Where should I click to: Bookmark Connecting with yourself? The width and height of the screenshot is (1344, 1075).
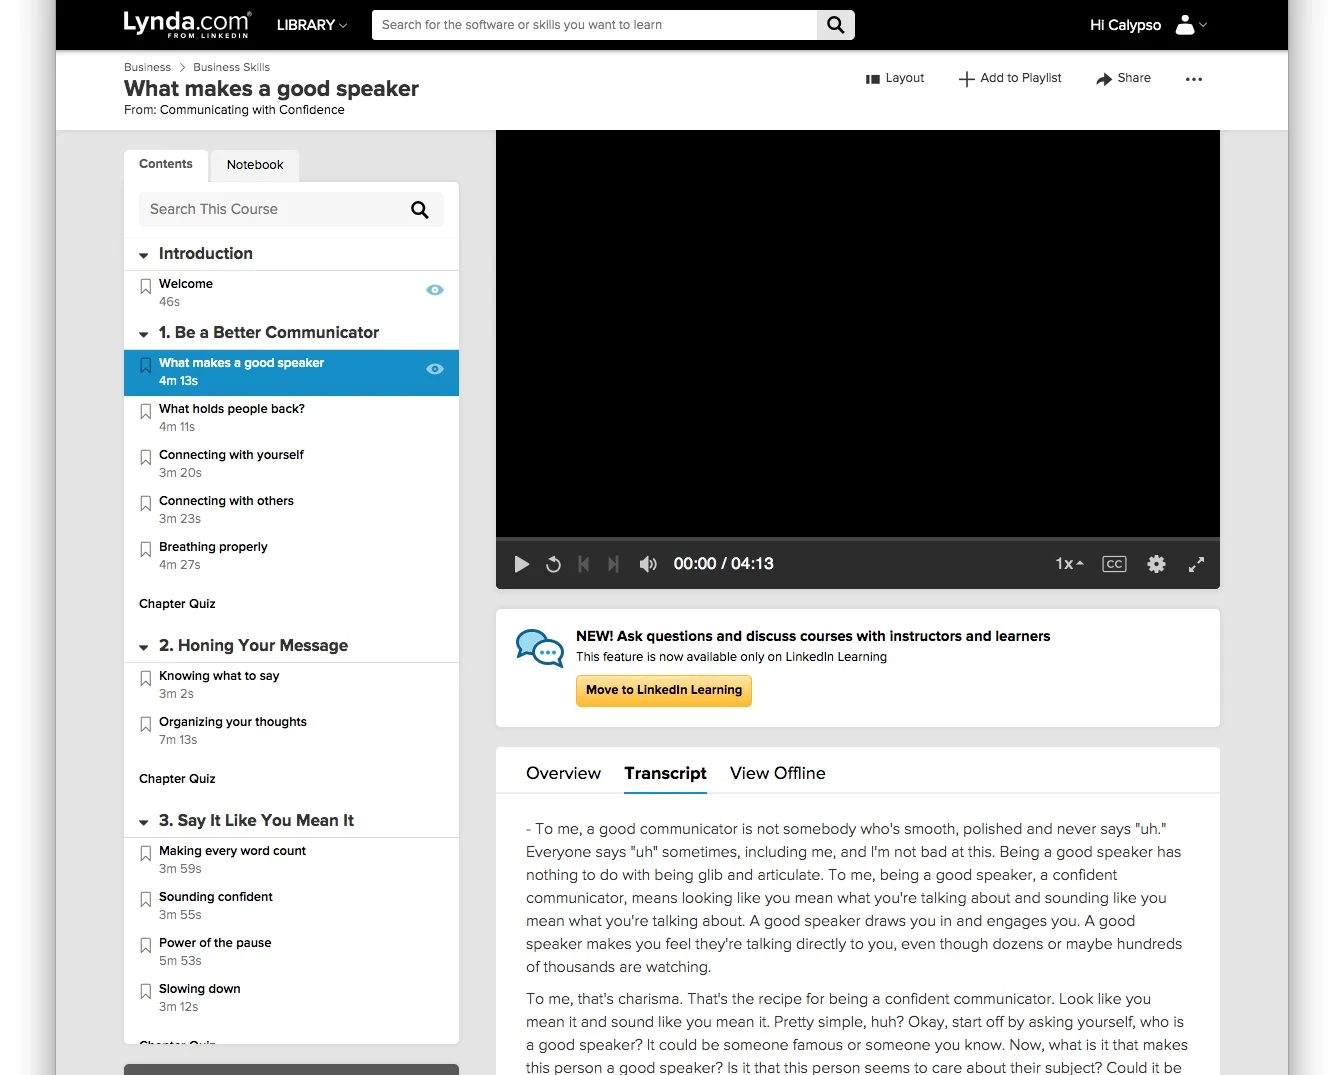tap(146, 458)
